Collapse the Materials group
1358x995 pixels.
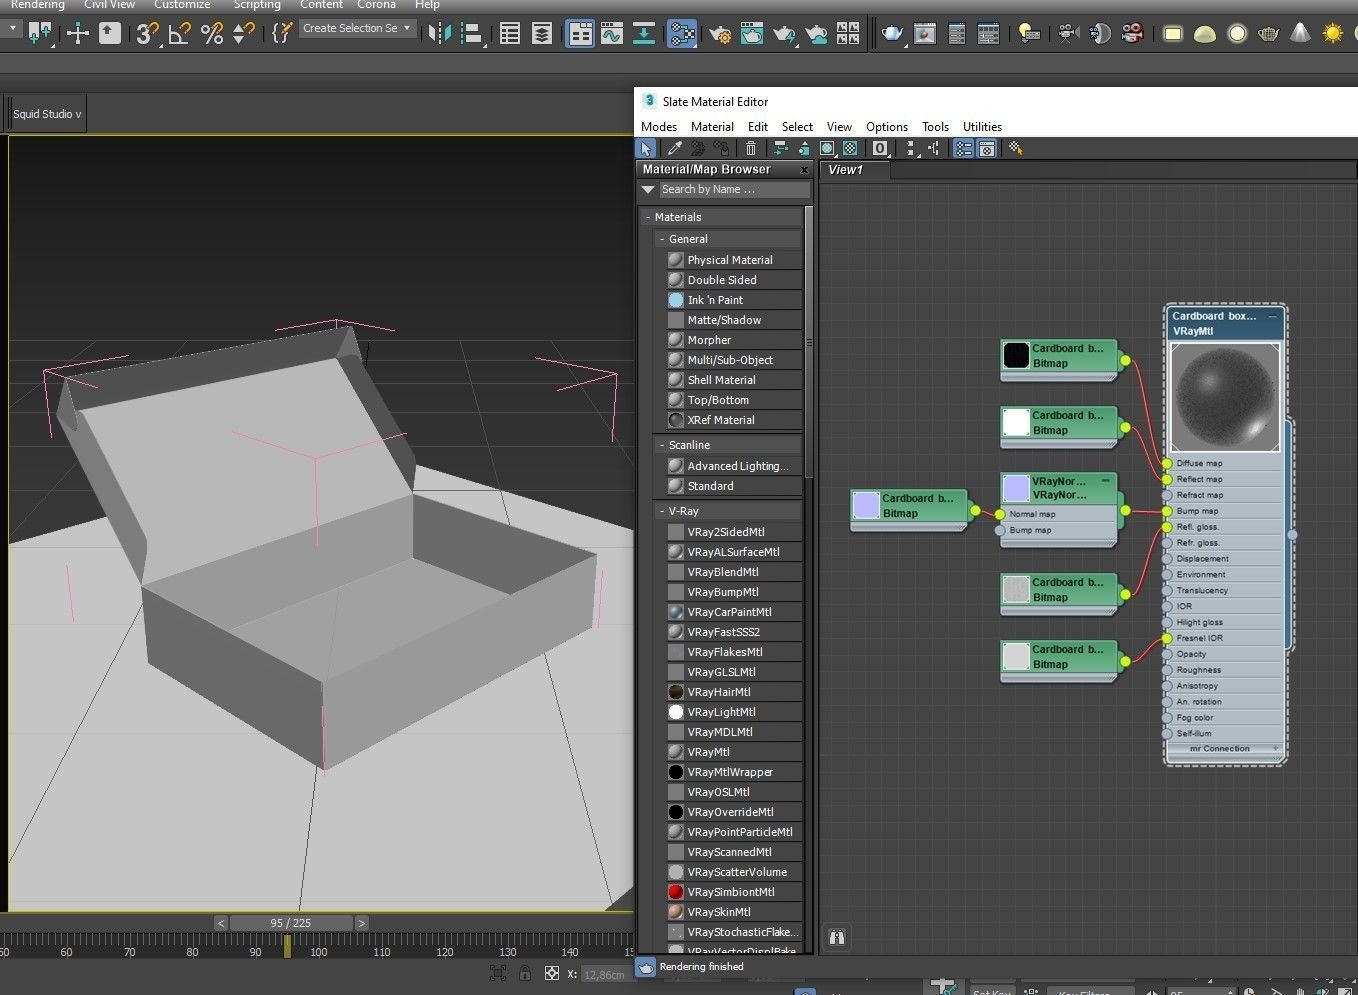(x=648, y=217)
